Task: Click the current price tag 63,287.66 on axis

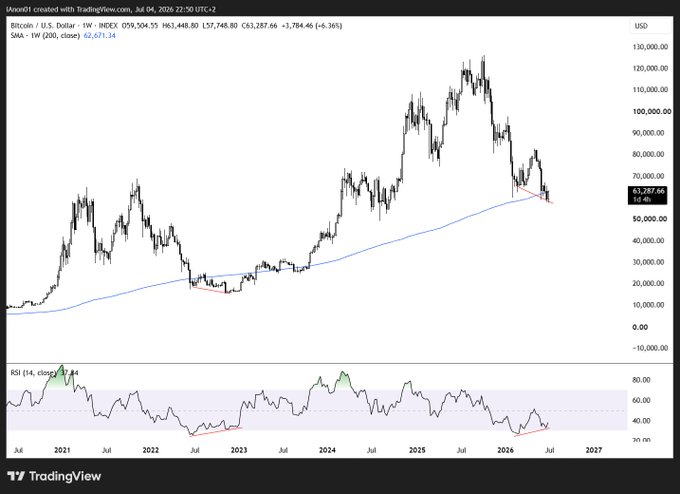Action: 648,191
